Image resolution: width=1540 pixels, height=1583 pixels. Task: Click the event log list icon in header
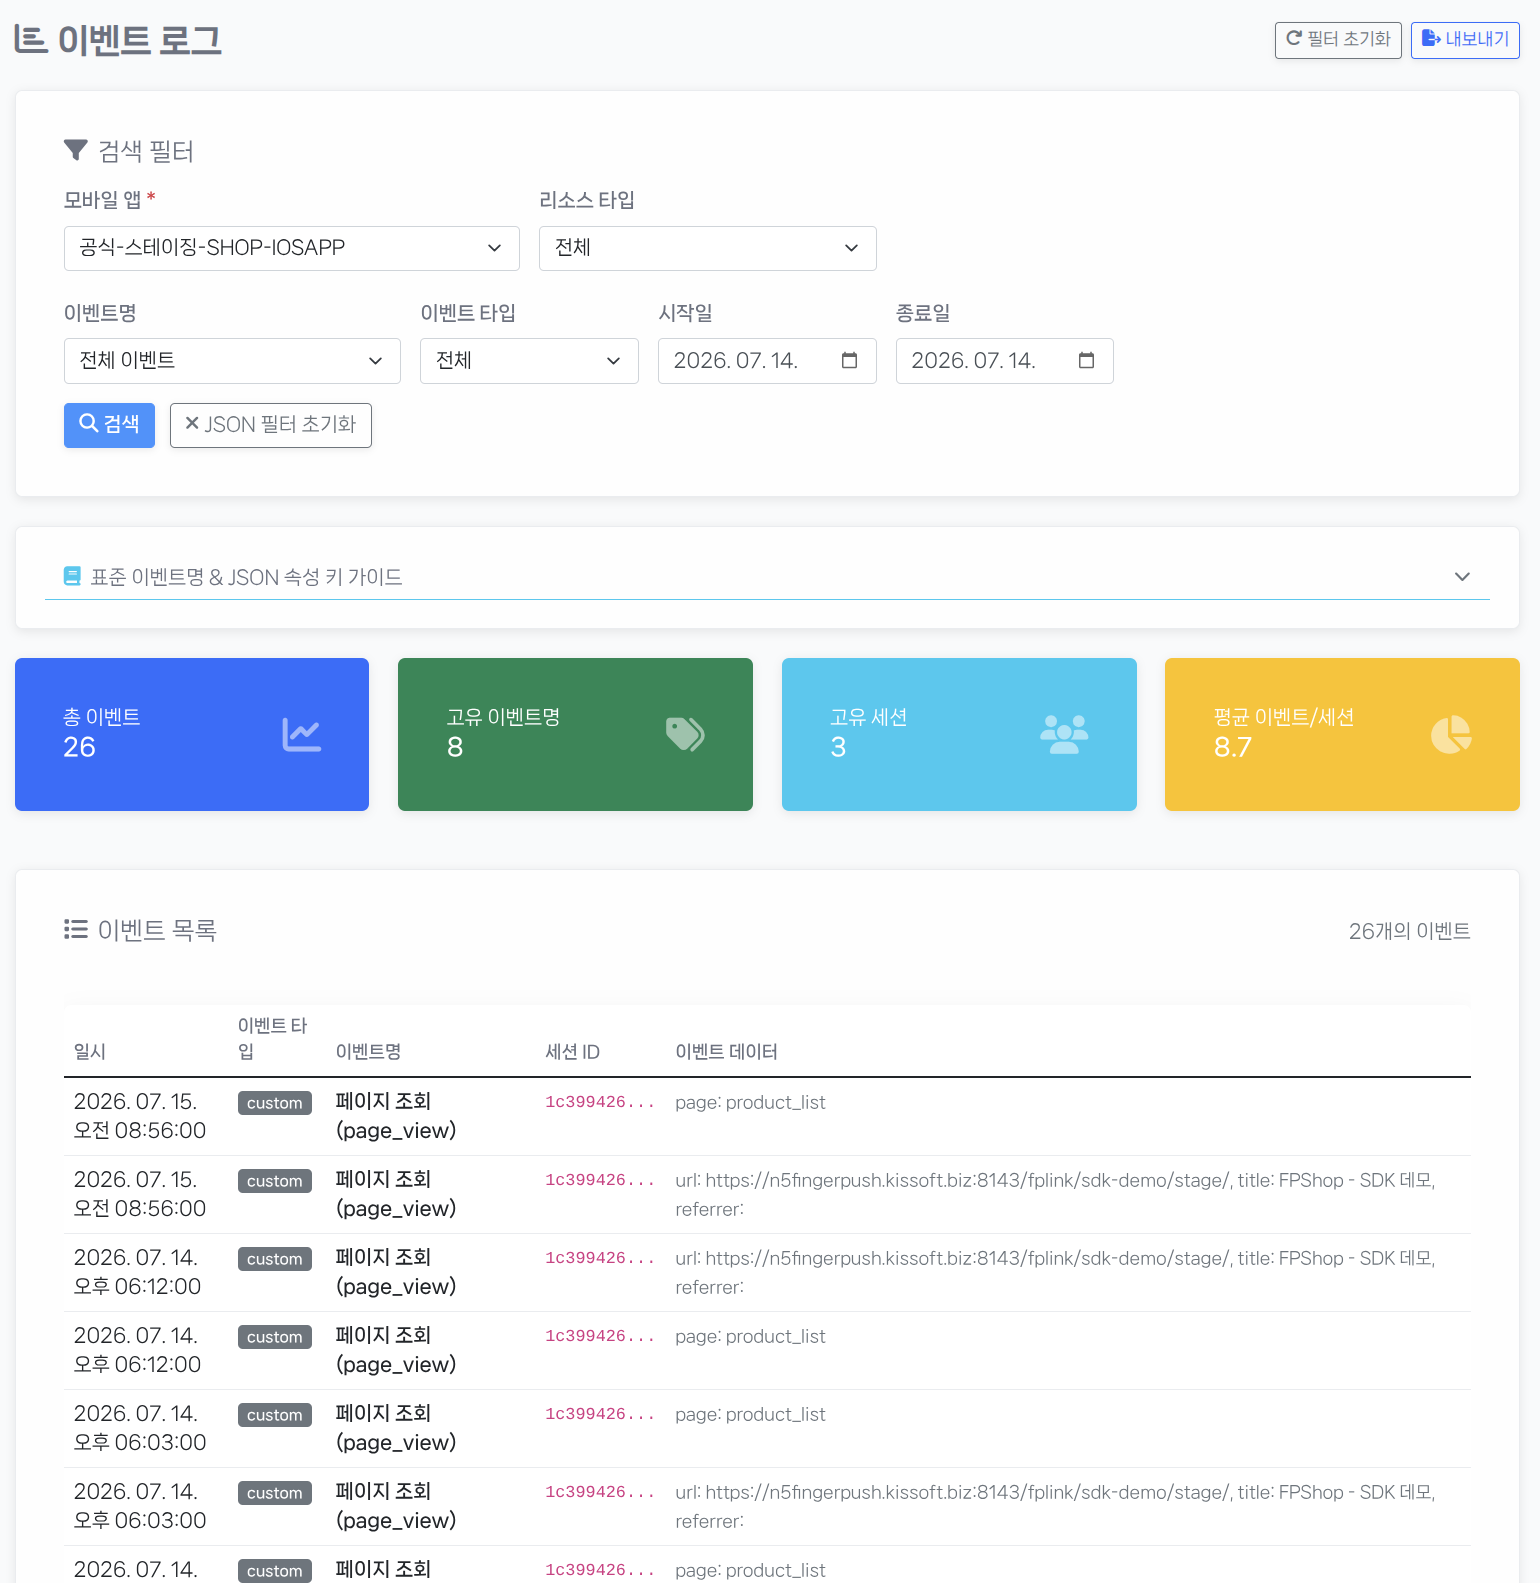point(31,40)
